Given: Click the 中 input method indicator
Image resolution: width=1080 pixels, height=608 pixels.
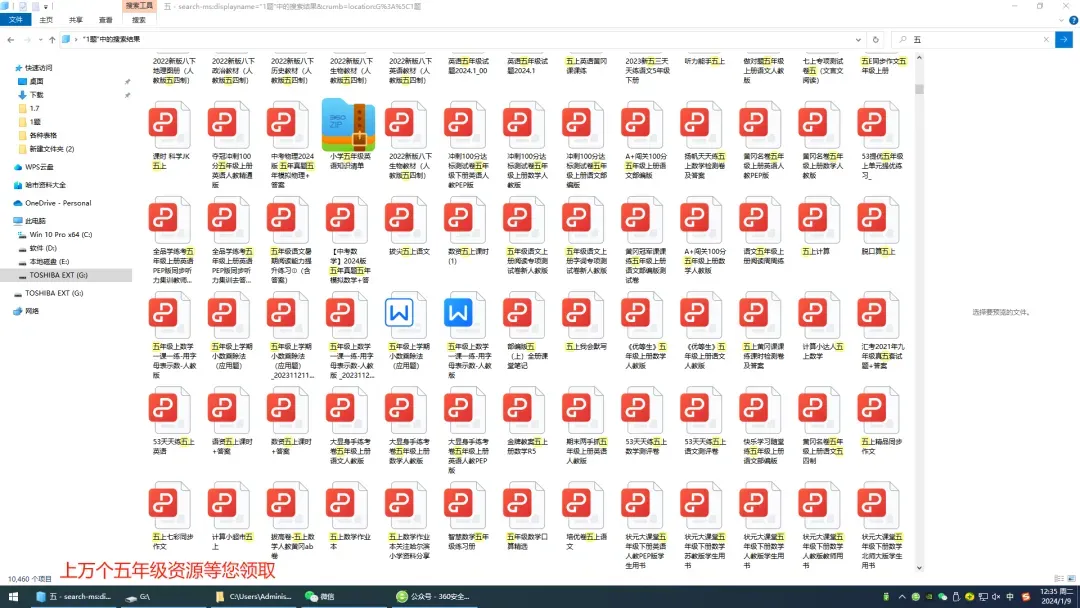Looking at the screenshot, I should coord(1010,597).
